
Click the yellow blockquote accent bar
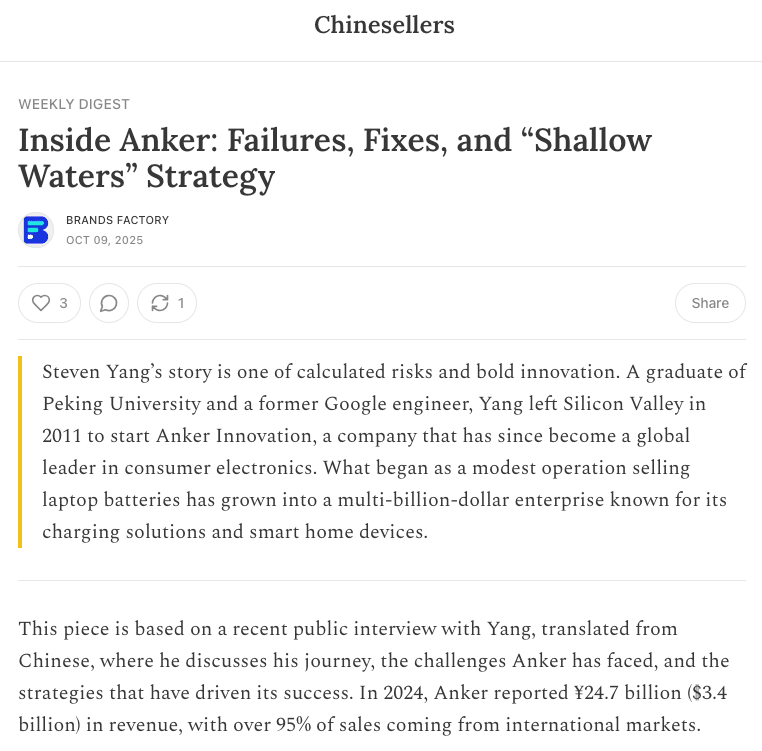tap(20, 452)
